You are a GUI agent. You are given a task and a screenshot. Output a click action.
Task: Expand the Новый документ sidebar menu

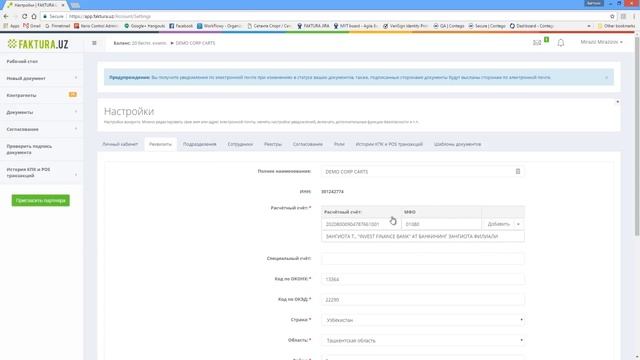pyautogui.click(x=41, y=78)
